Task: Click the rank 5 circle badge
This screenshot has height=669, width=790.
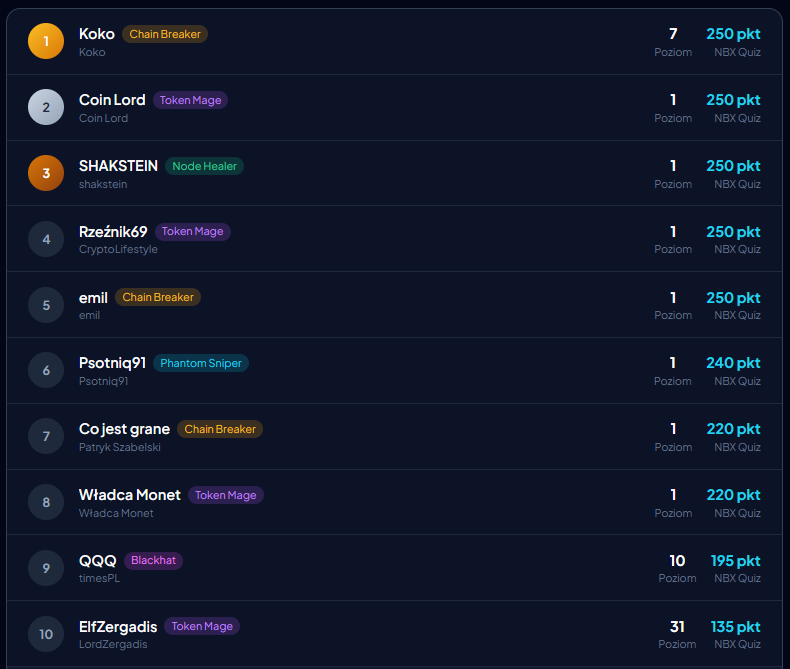Action: [x=46, y=305]
